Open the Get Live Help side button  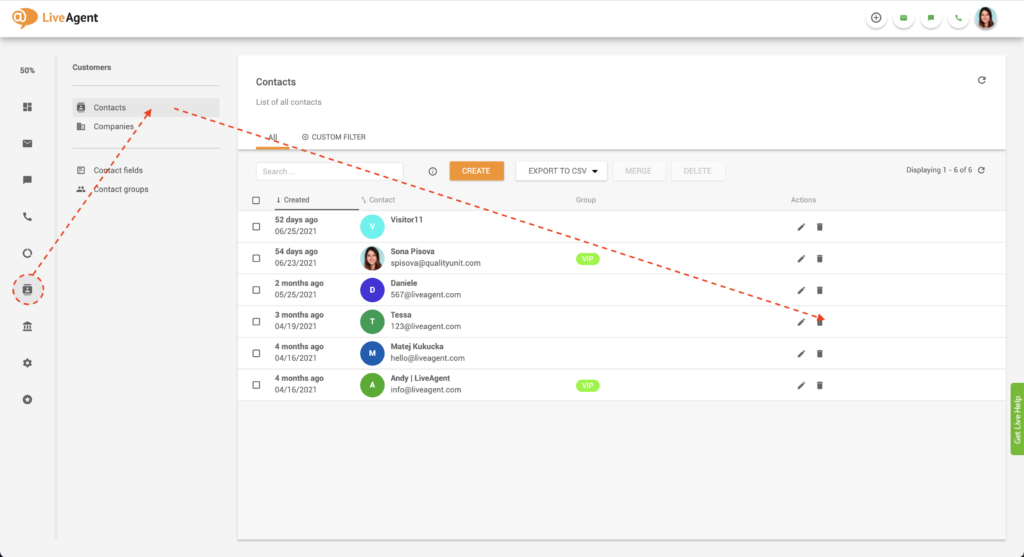point(1017,419)
